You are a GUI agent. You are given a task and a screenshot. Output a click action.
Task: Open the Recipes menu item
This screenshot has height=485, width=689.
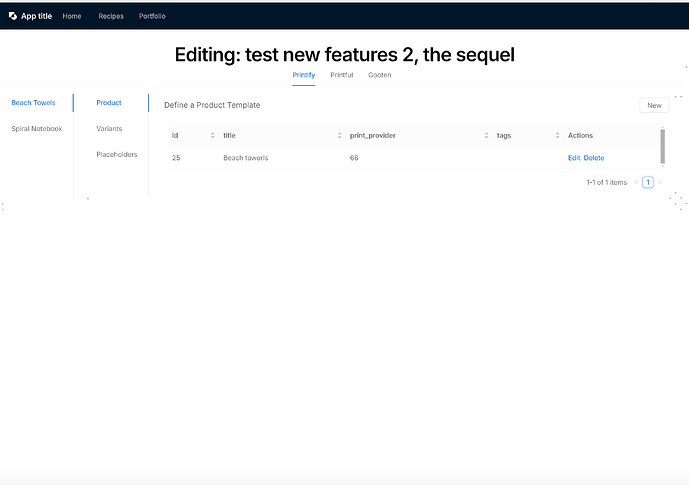[111, 16]
